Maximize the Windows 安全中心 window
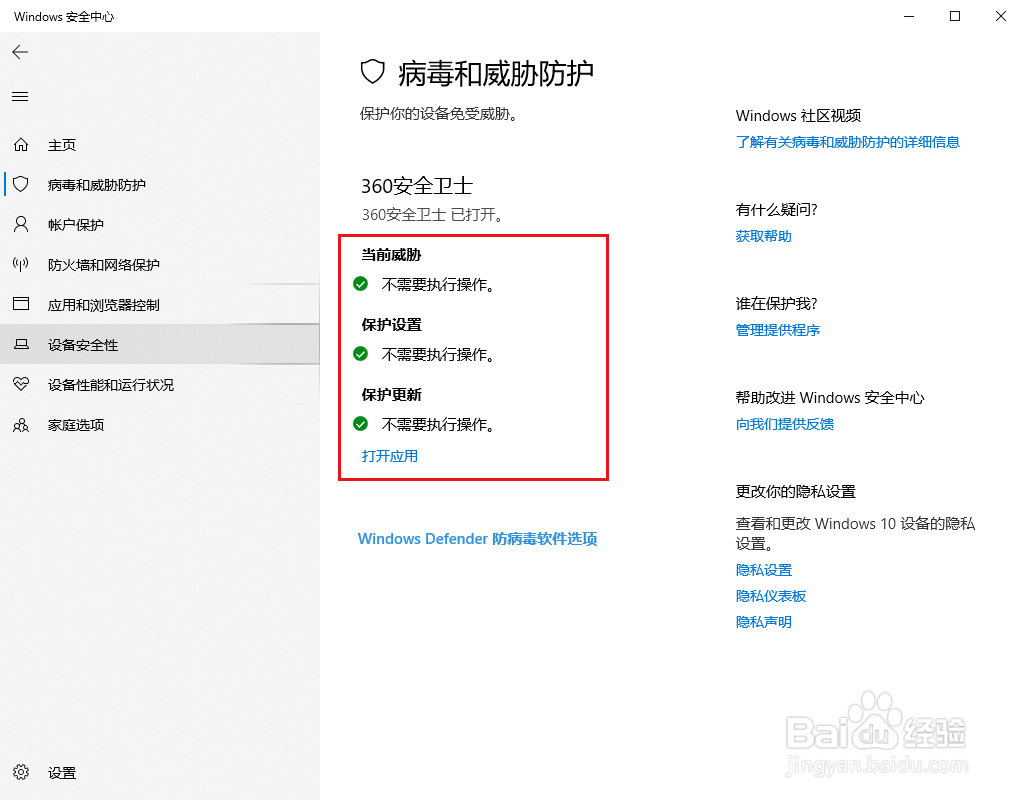1024x800 pixels. point(955,16)
